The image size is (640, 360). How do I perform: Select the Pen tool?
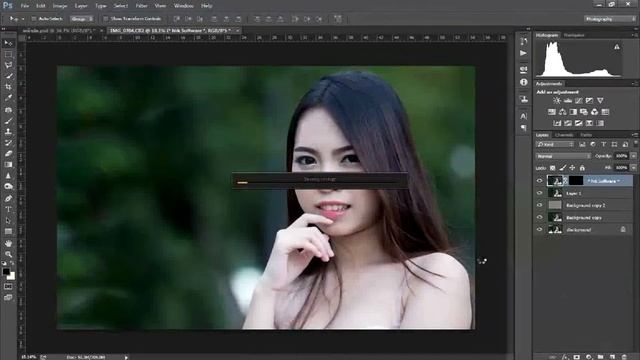tap(8, 199)
